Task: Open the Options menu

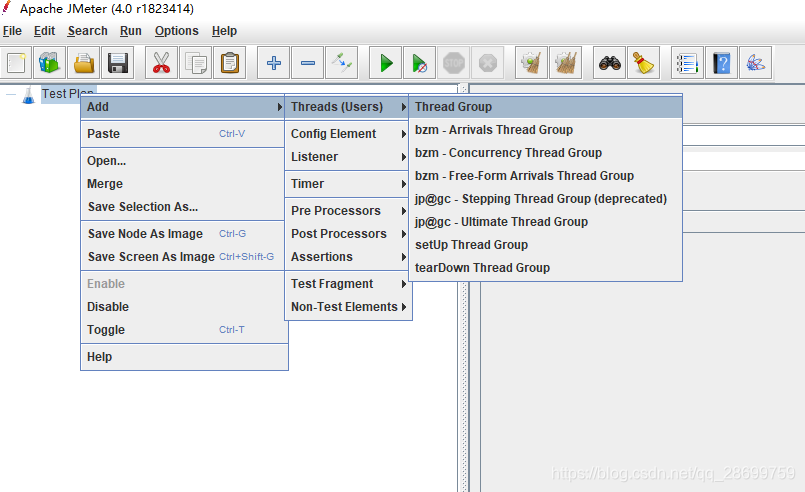Action: point(177,31)
